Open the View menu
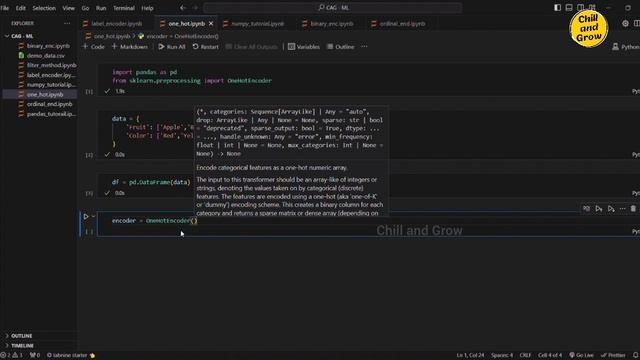Image resolution: width=640 pixels, height=360 pixels. point(68,8)
